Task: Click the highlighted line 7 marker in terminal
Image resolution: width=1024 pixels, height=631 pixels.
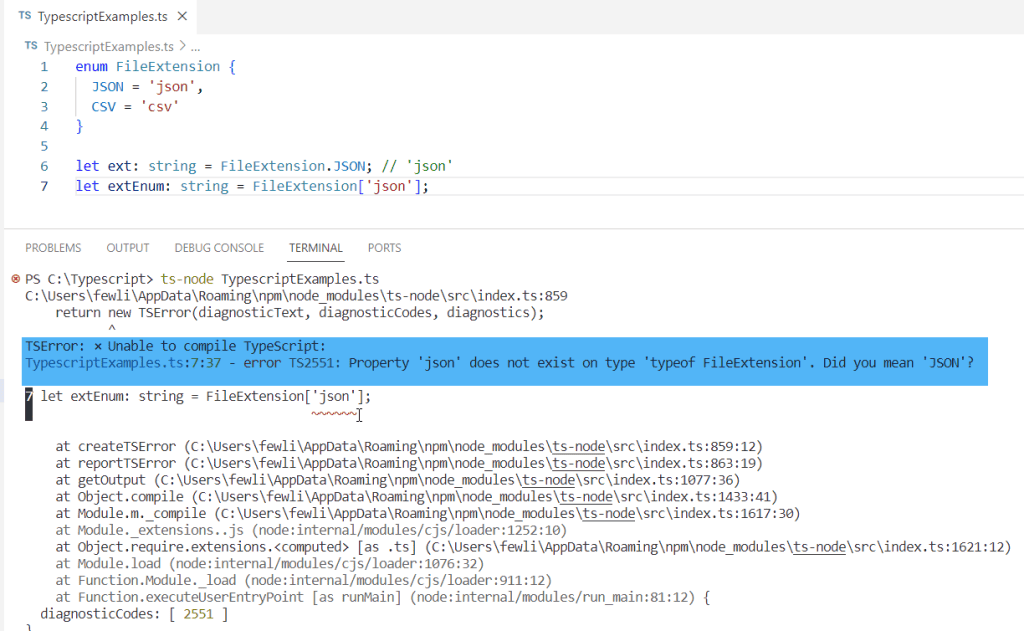Action: [29, 404]
